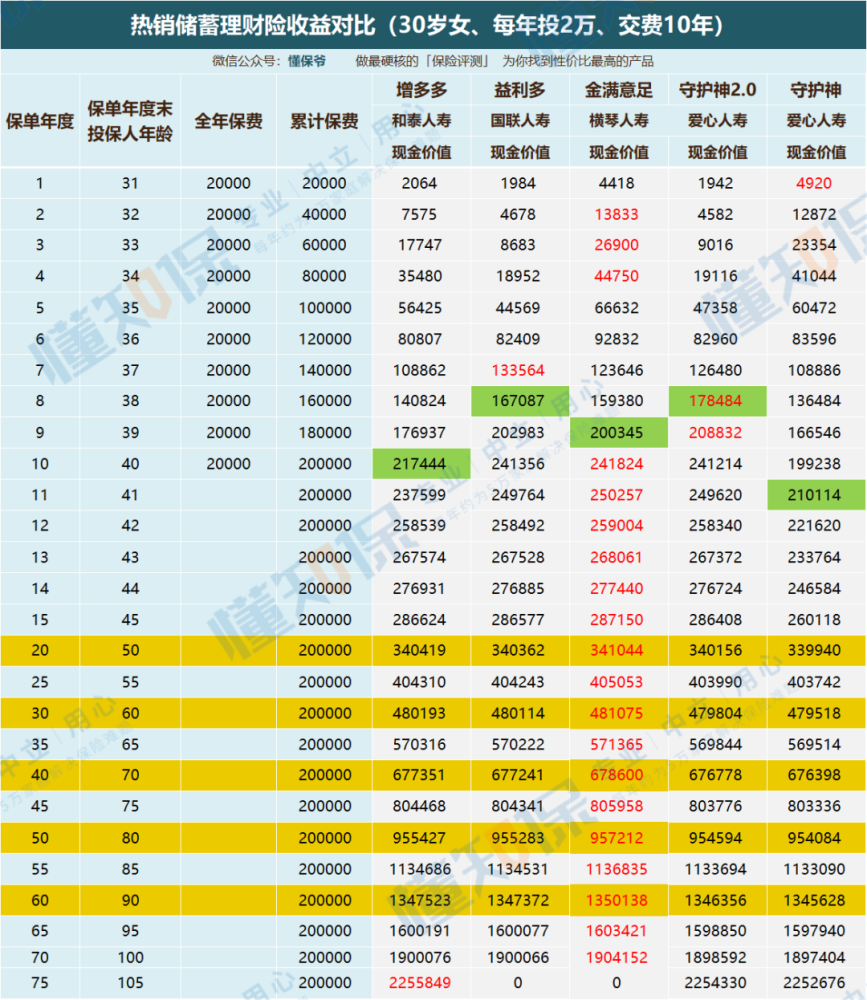The height and width of the screenshot is (1000, 867).
Task: Click green highlighted cell 167087
Action: point(520,401)
